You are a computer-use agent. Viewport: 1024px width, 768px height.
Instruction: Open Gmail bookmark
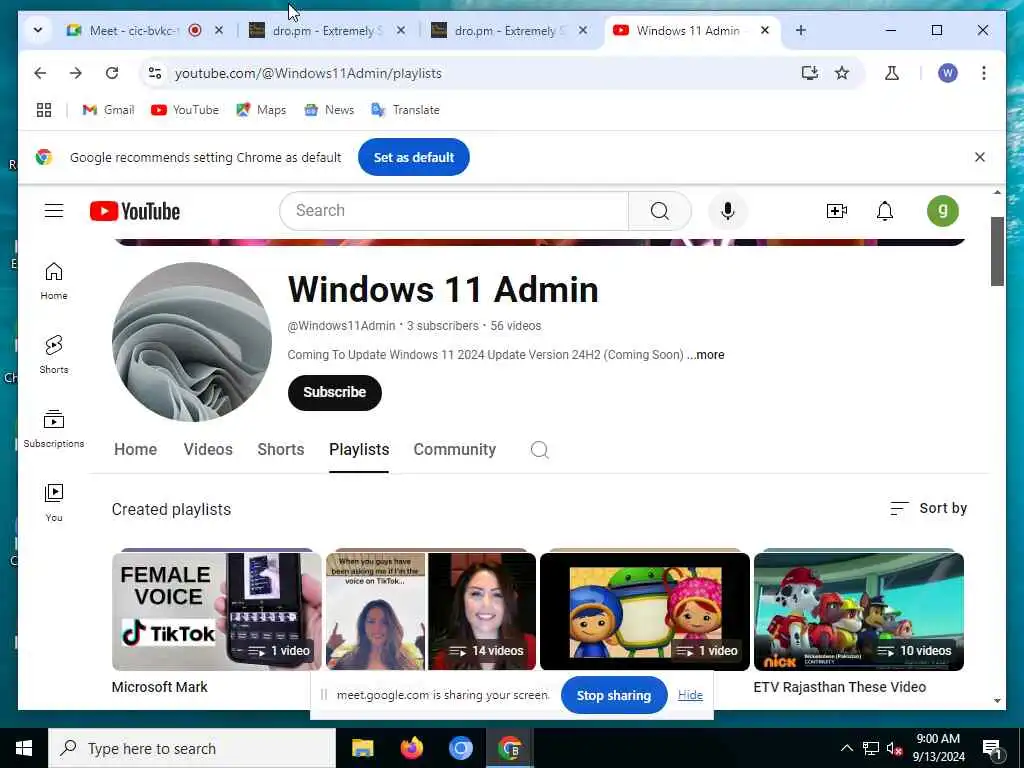108,110
